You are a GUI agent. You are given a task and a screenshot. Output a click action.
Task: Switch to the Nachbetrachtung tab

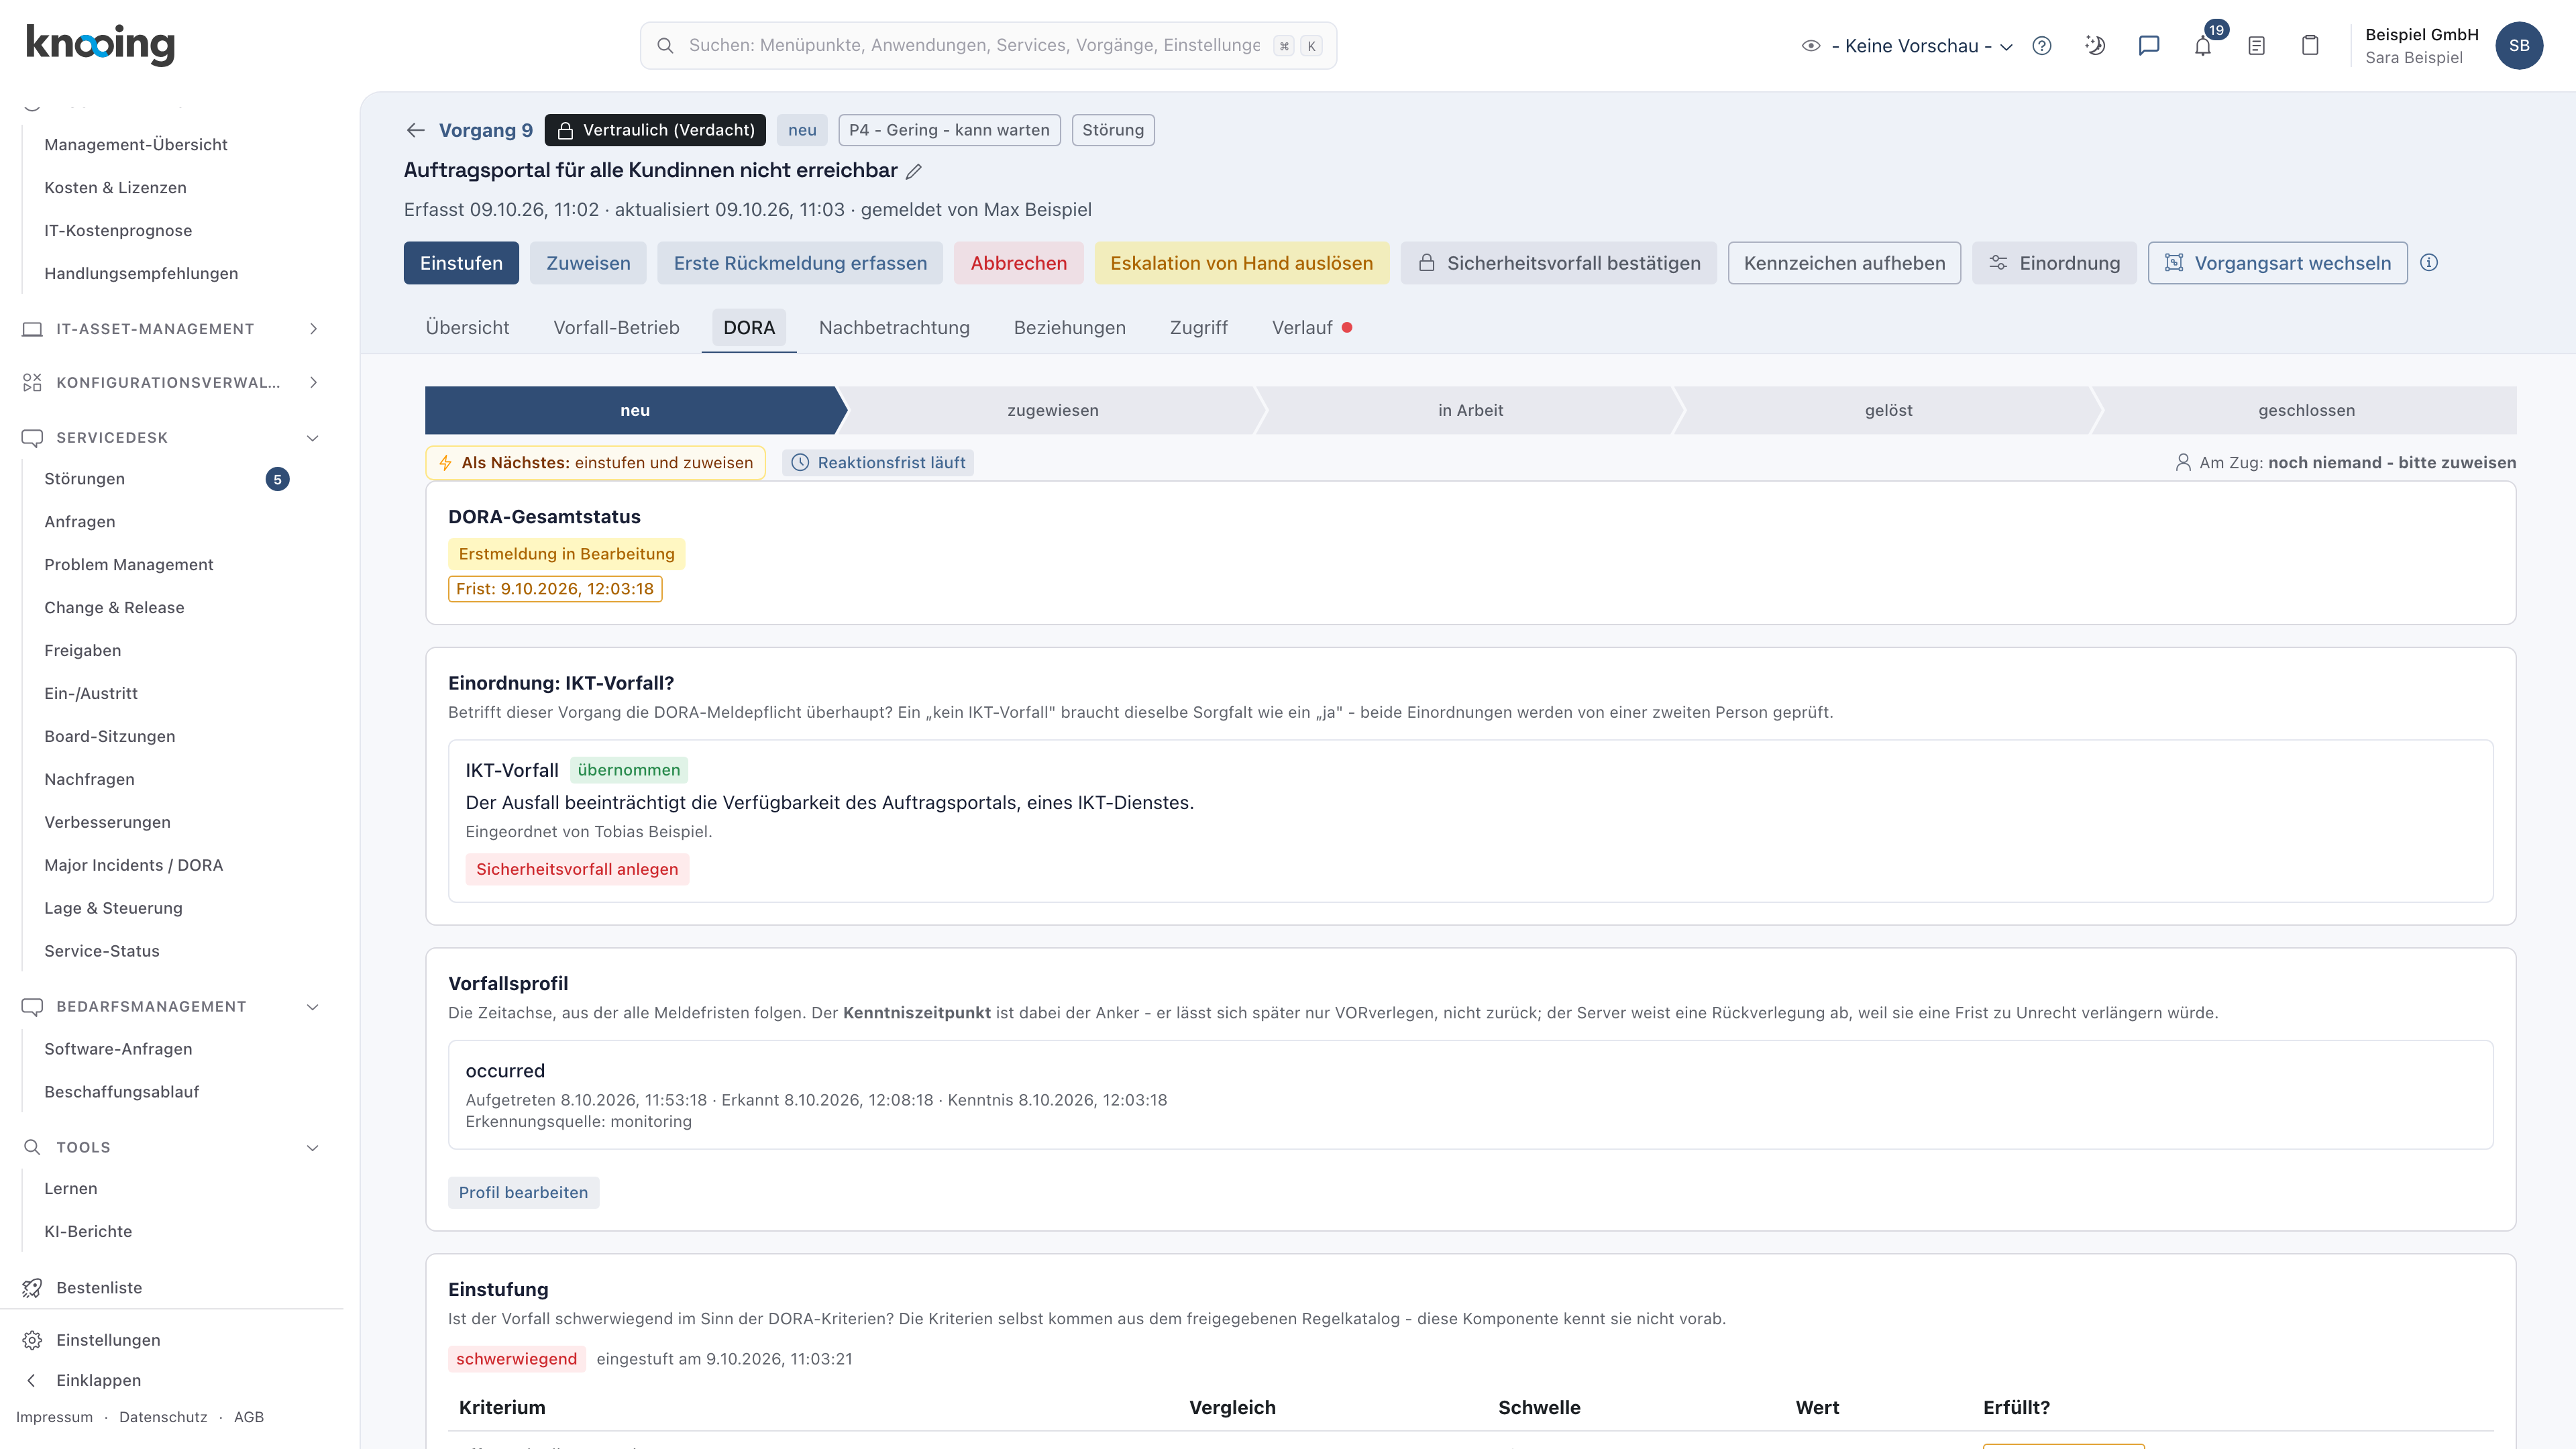point(894,328)
